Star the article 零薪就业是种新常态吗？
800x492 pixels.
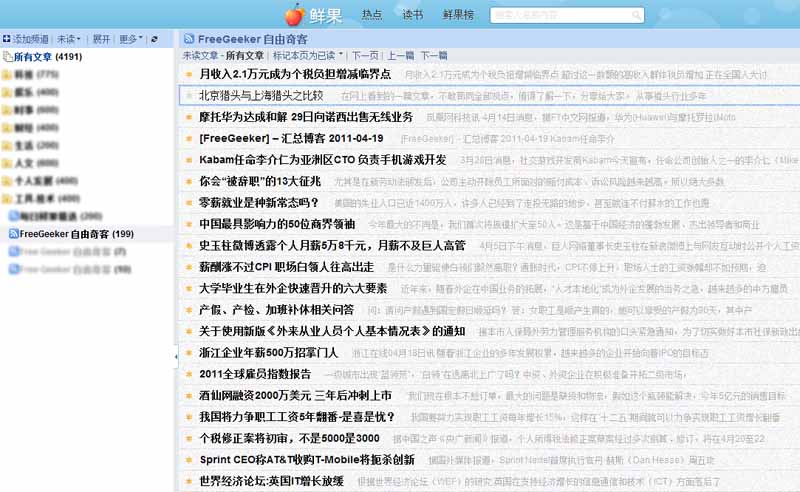[189, 203]
